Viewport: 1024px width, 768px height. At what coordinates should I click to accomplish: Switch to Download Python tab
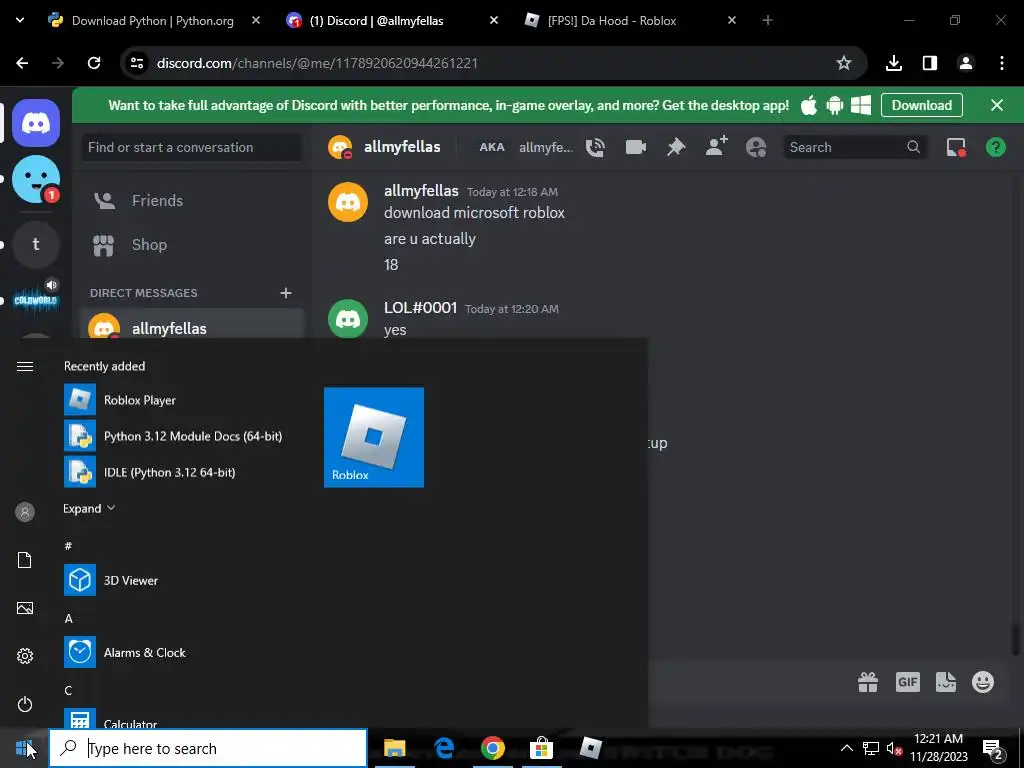[x=153, y=21]
